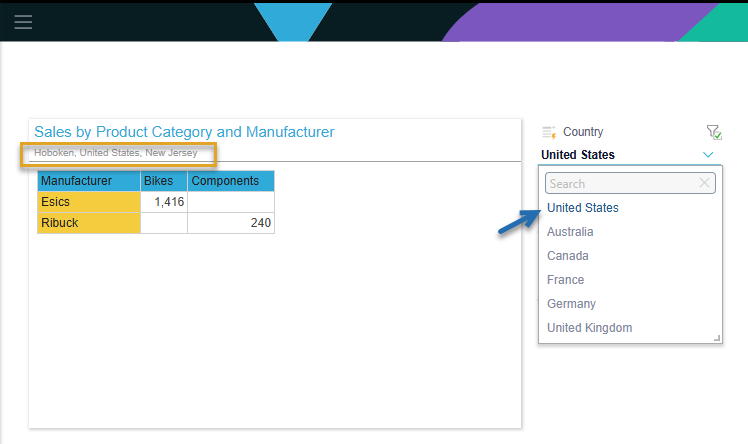748x444 pixels.
Task: Click the filter funnel icon with checkmark
Action: pyautogui.click(x=714, y=132)
